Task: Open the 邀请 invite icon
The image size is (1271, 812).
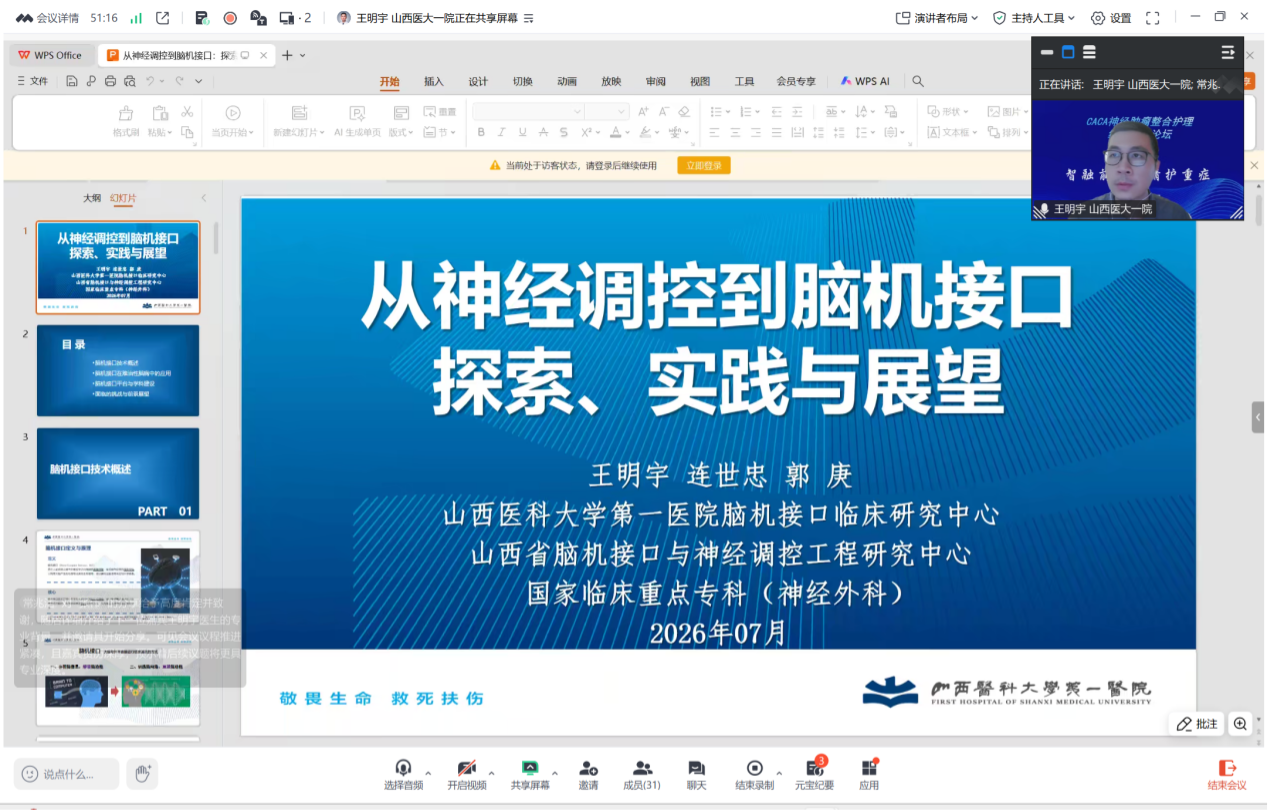Action: point(588,774)
